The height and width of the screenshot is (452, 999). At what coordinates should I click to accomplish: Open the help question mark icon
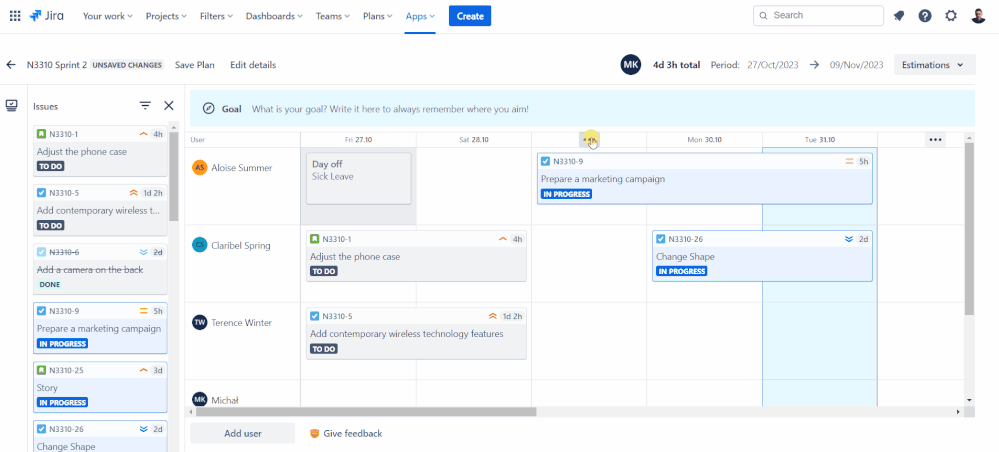925,16
